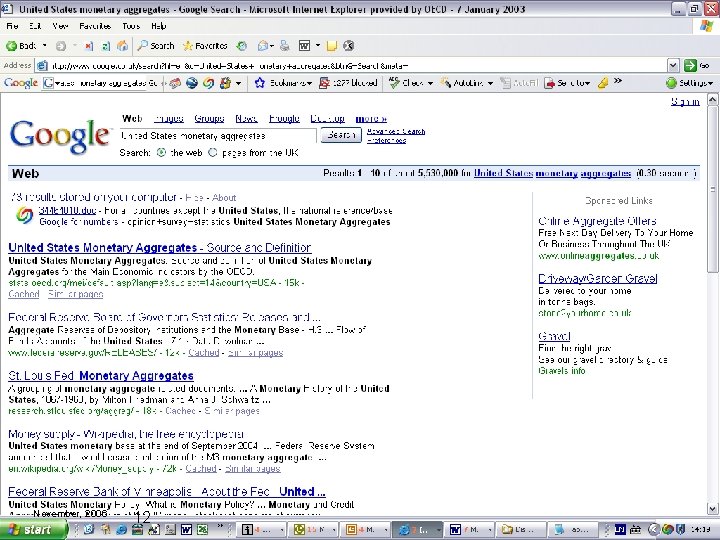Open the Bookmarks dropdown arrow
The image size is (720, 540).
click(x=309, y=83)
